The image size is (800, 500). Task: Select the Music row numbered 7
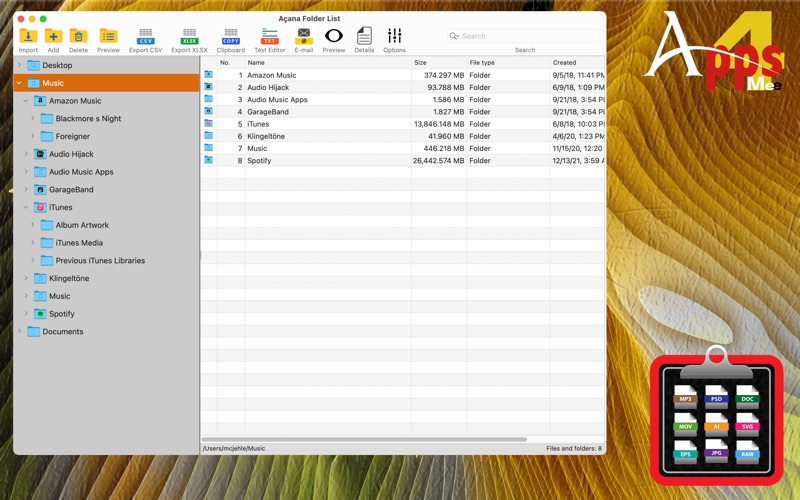point(403,148)
